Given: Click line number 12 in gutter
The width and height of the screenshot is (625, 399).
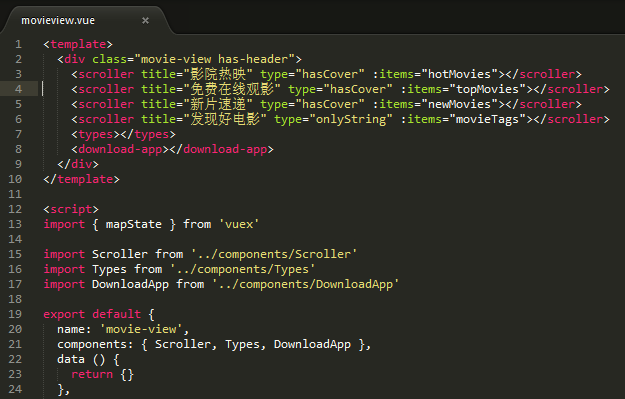Looking at the screenshot, I should pos(15,209).
